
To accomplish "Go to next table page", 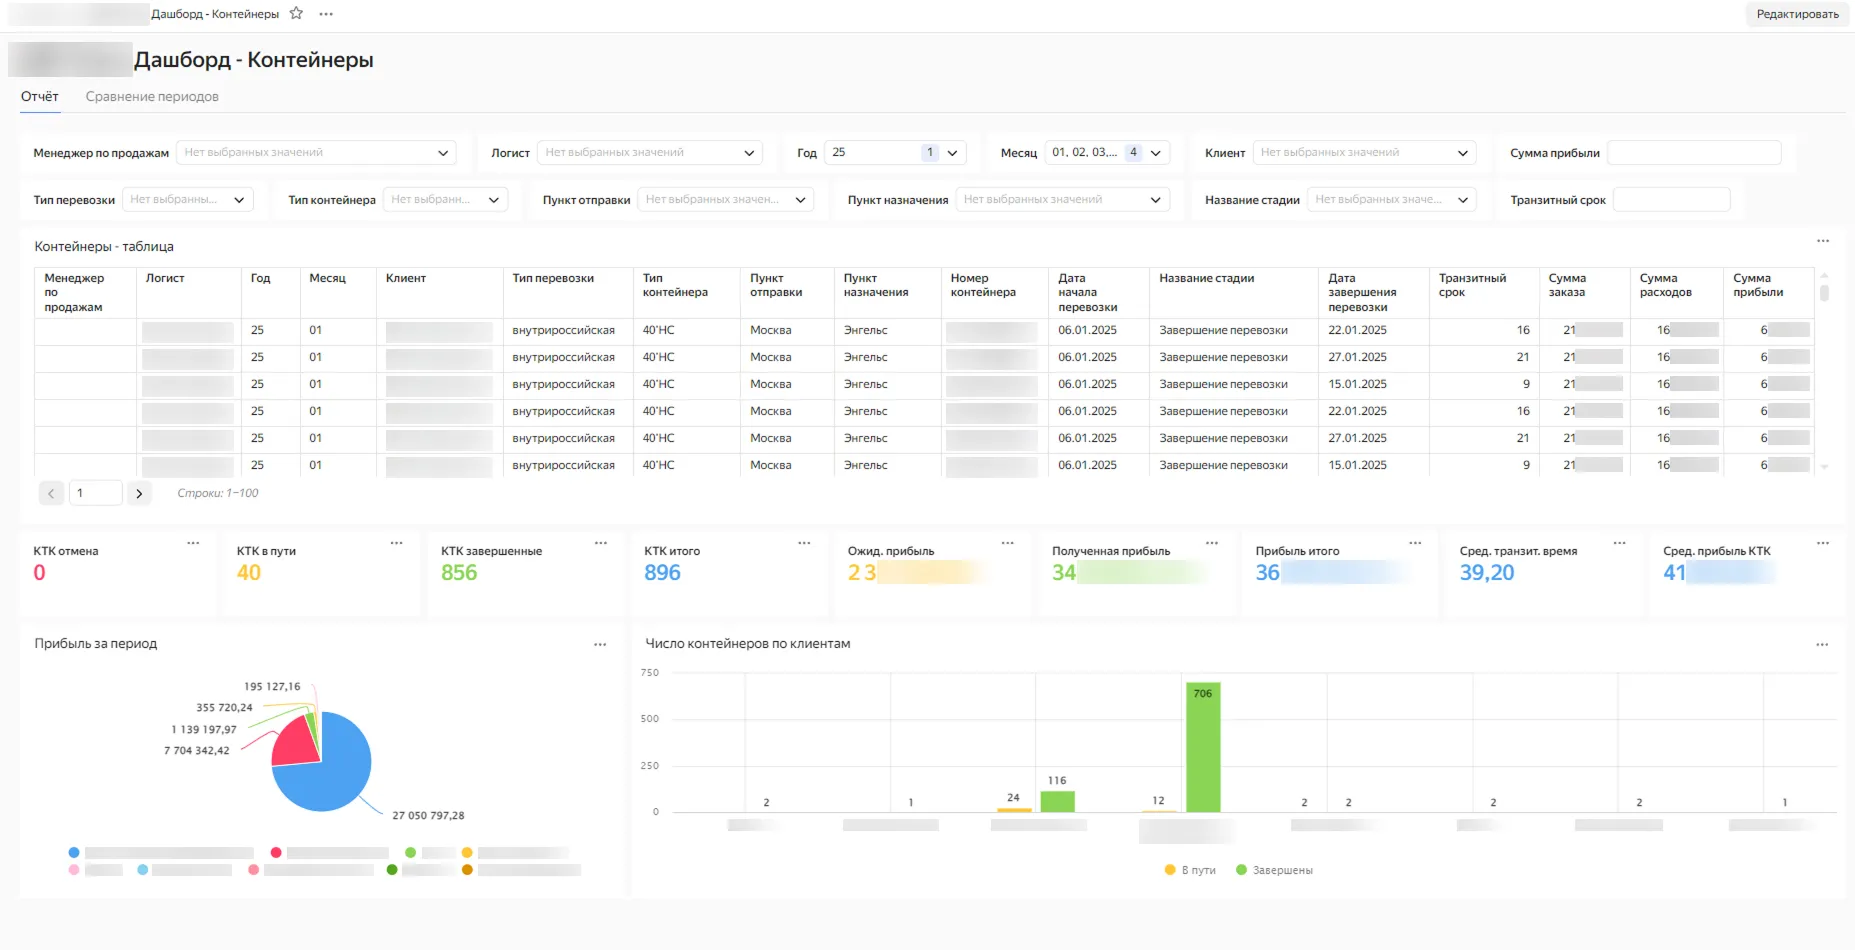I will pyautogui.click(x=139, y=493).
